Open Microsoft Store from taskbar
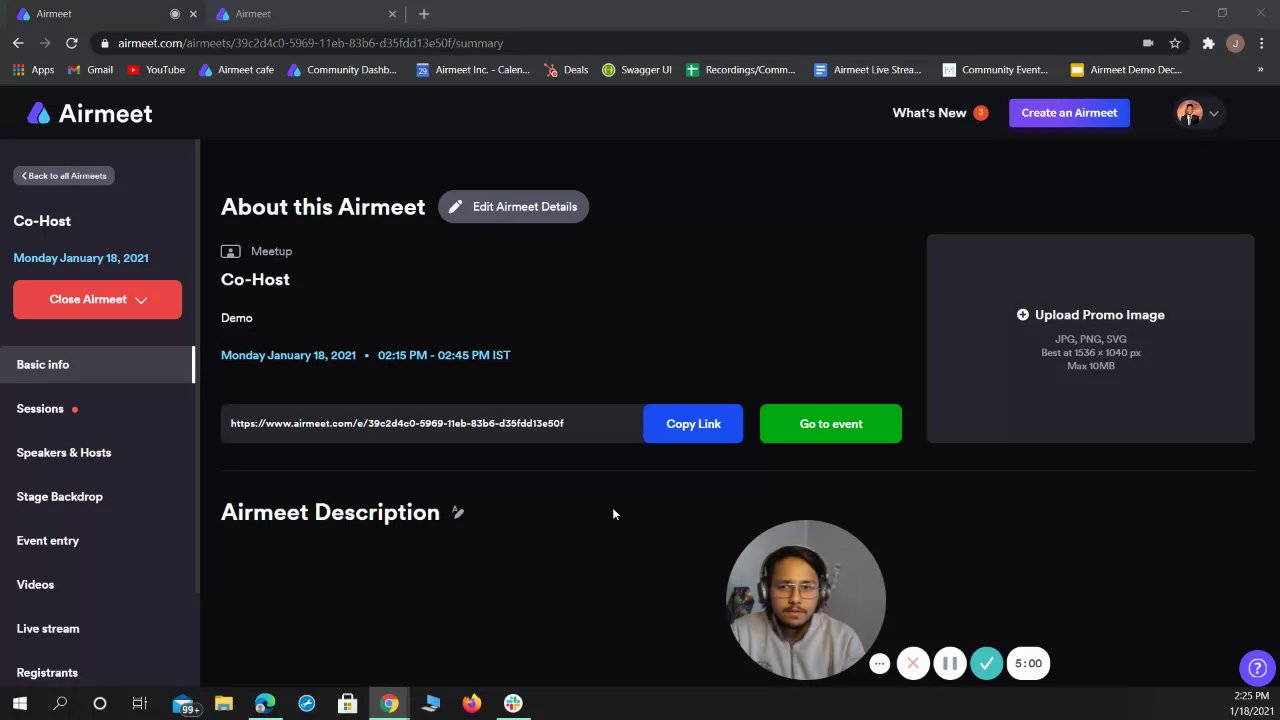 (x=348, y=703)
